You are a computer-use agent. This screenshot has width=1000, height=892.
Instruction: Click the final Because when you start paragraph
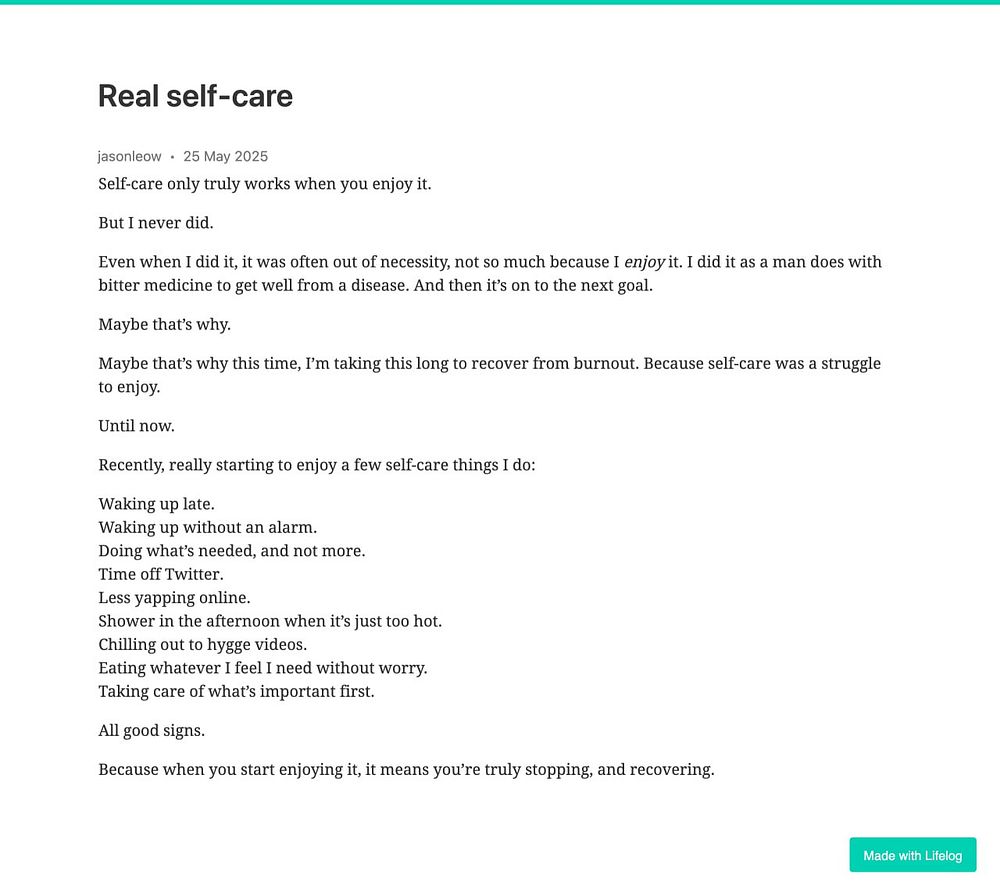coord(406,770)
